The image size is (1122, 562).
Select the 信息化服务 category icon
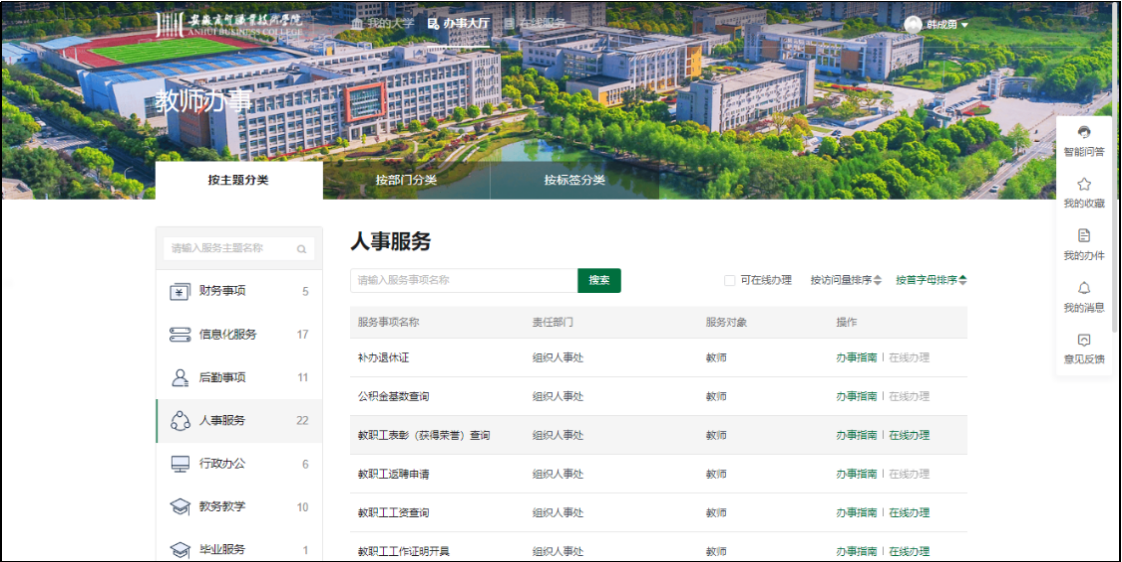coord(180,335)
